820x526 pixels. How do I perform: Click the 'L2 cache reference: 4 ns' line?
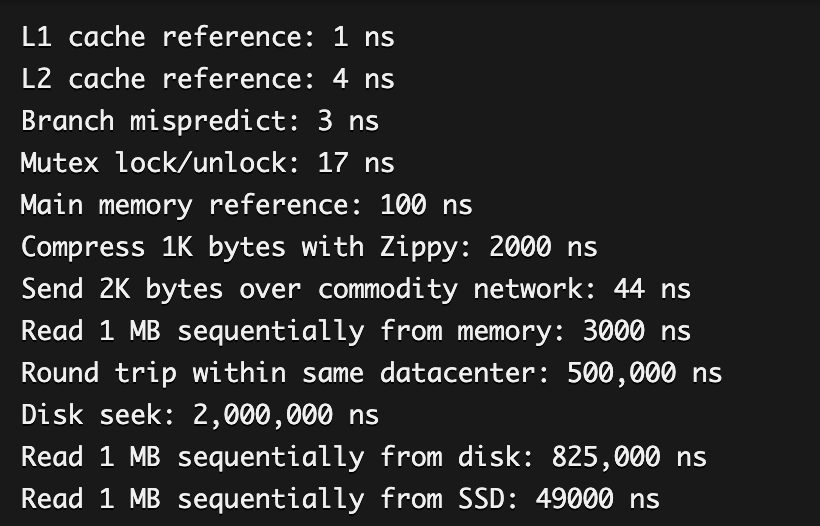tap(208, 79)
